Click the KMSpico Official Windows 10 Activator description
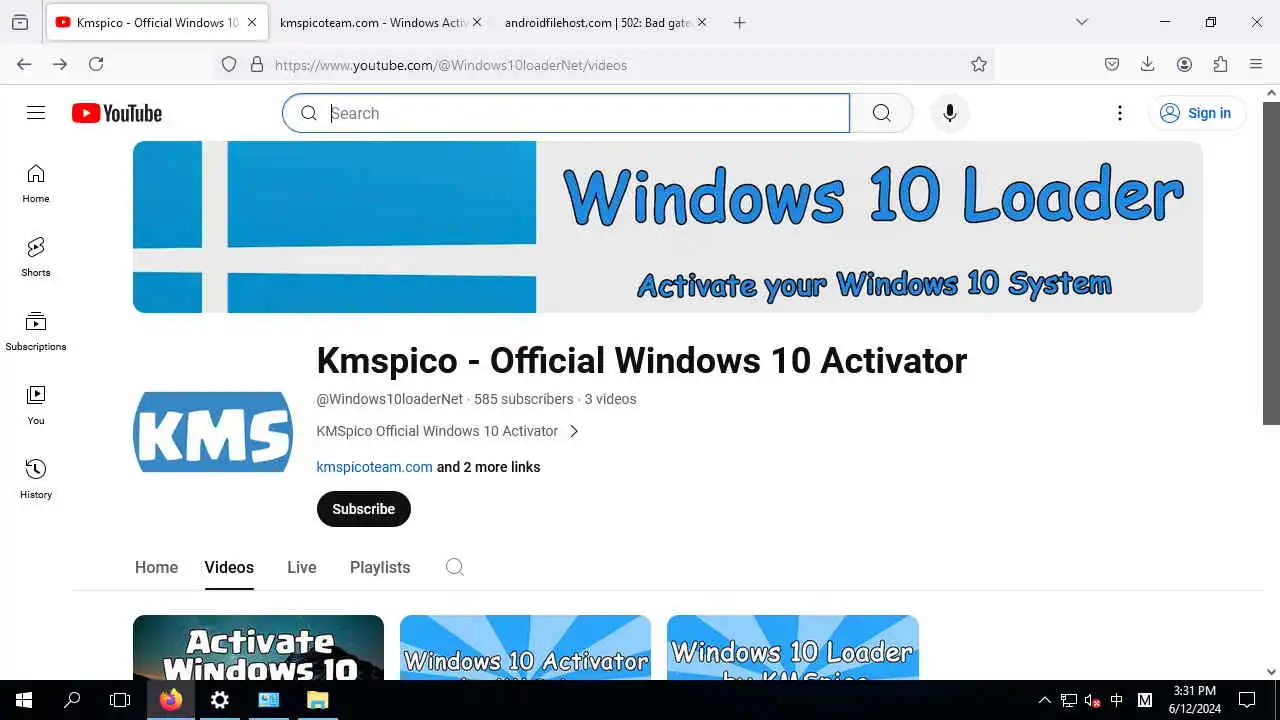This screenshot has width=1280, height=720. [x=437, y=431]
